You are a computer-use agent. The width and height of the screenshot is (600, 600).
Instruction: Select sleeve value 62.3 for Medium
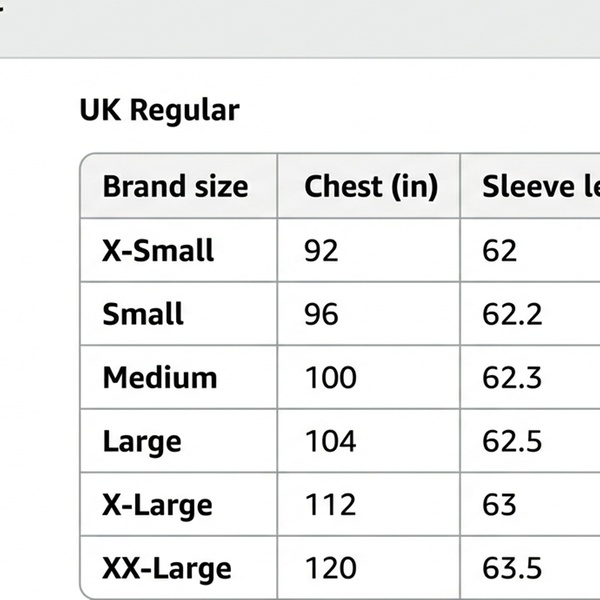512,378
